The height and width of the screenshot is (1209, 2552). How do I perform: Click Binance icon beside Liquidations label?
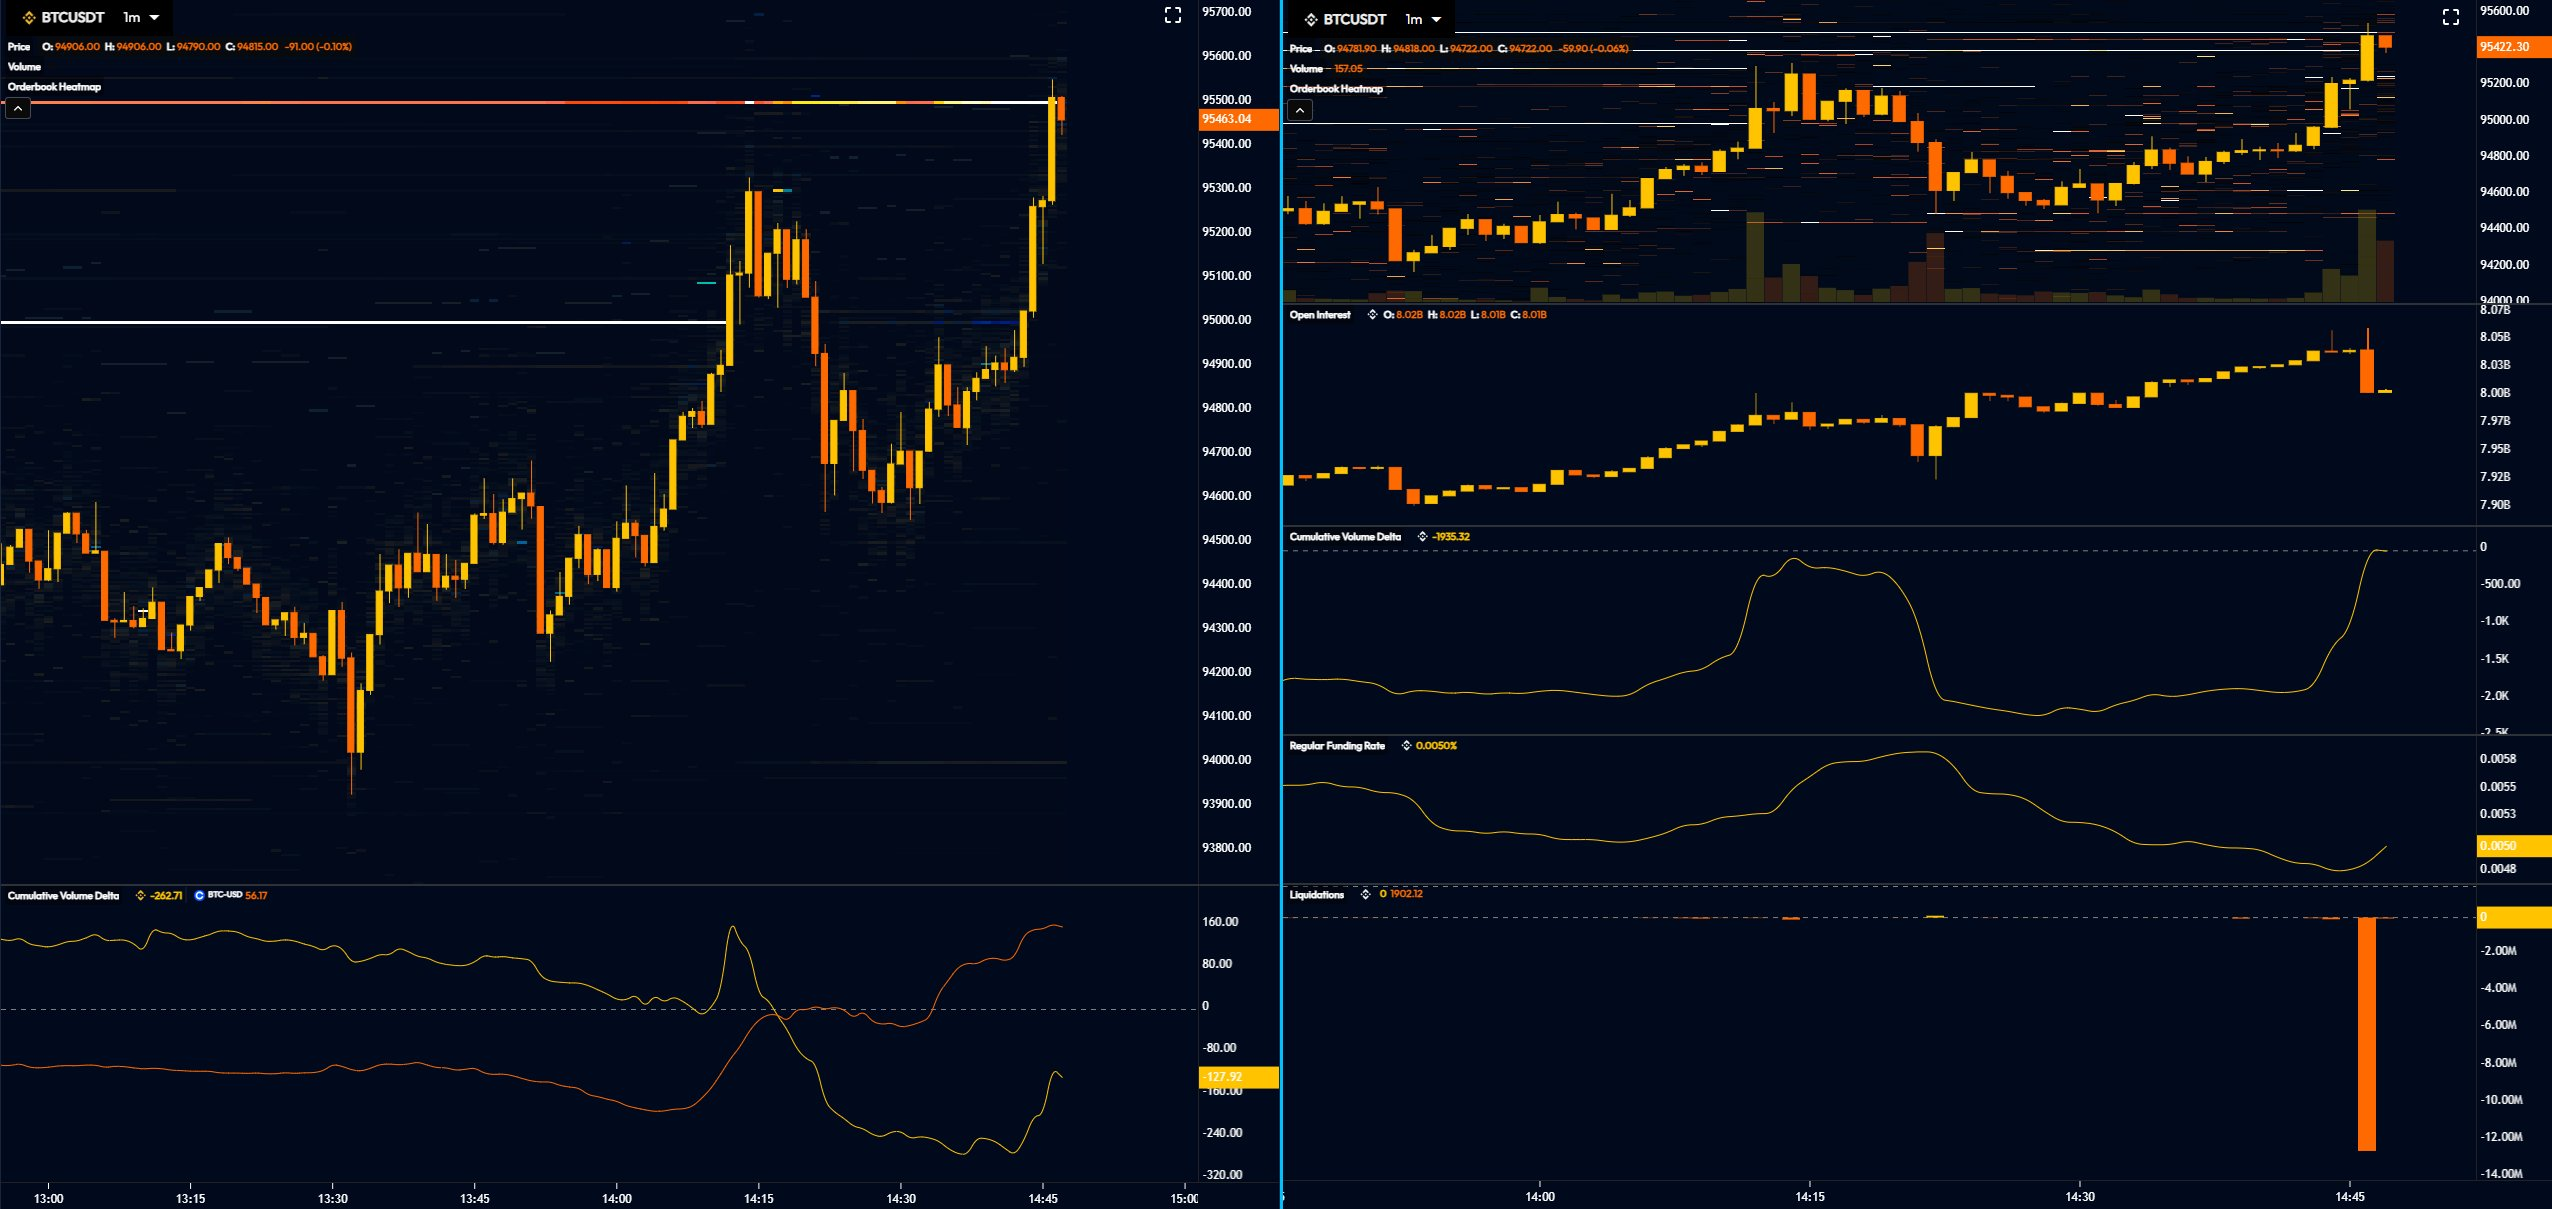point(1365,894)
